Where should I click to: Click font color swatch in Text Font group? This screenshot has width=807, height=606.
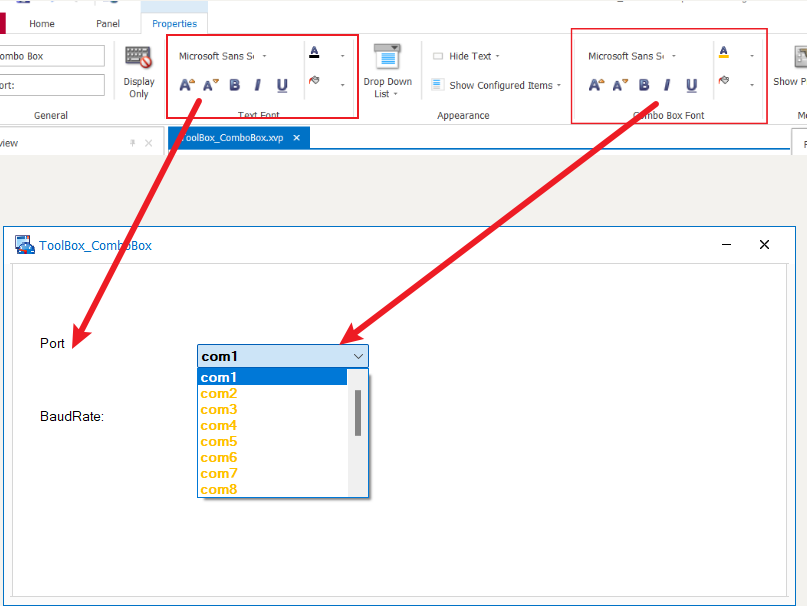[314, 52]
